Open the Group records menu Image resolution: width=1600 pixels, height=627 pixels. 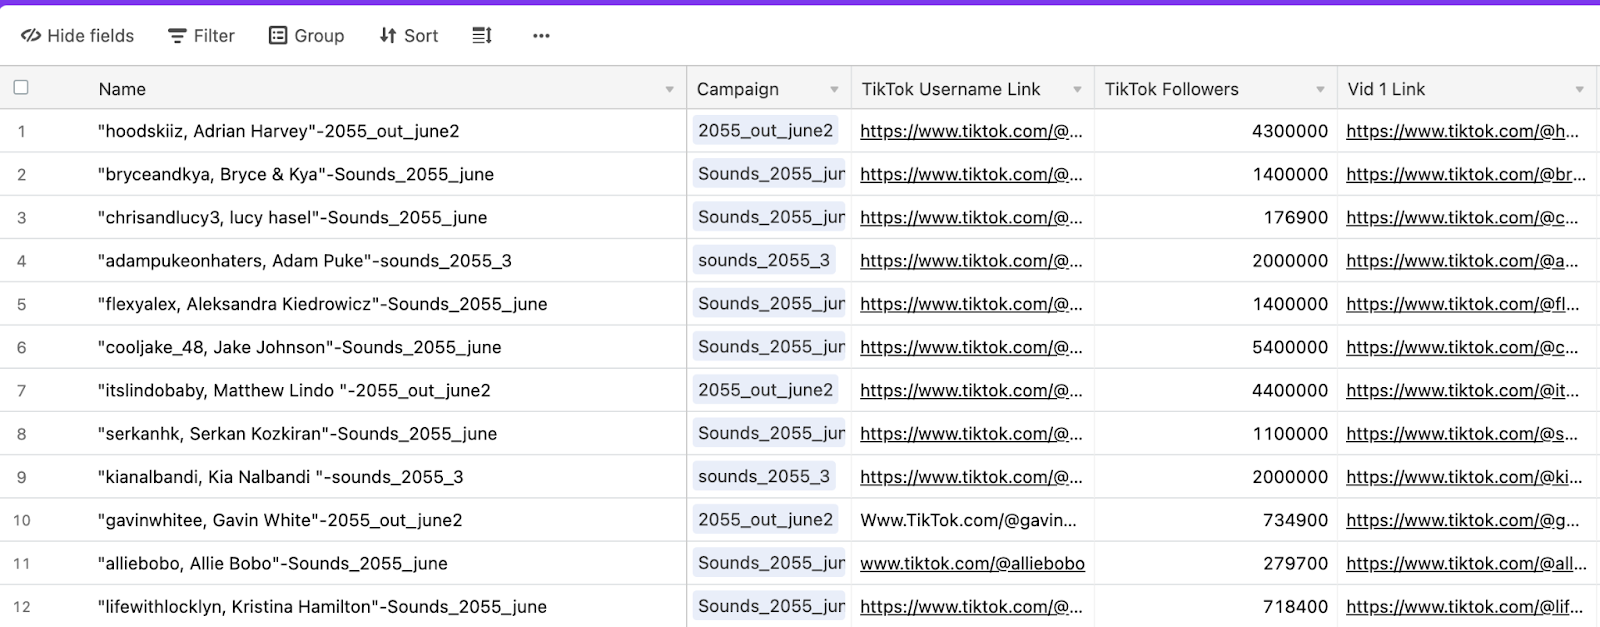(x=306, y=36)
